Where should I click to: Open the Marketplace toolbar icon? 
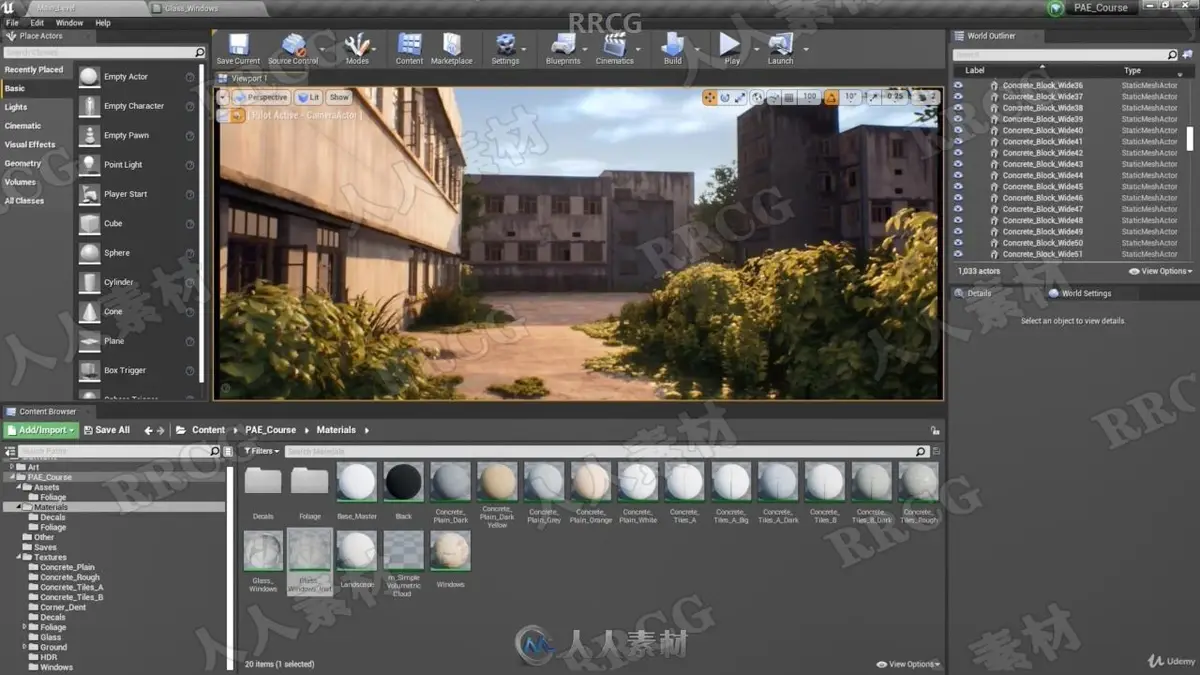(451, 44)
